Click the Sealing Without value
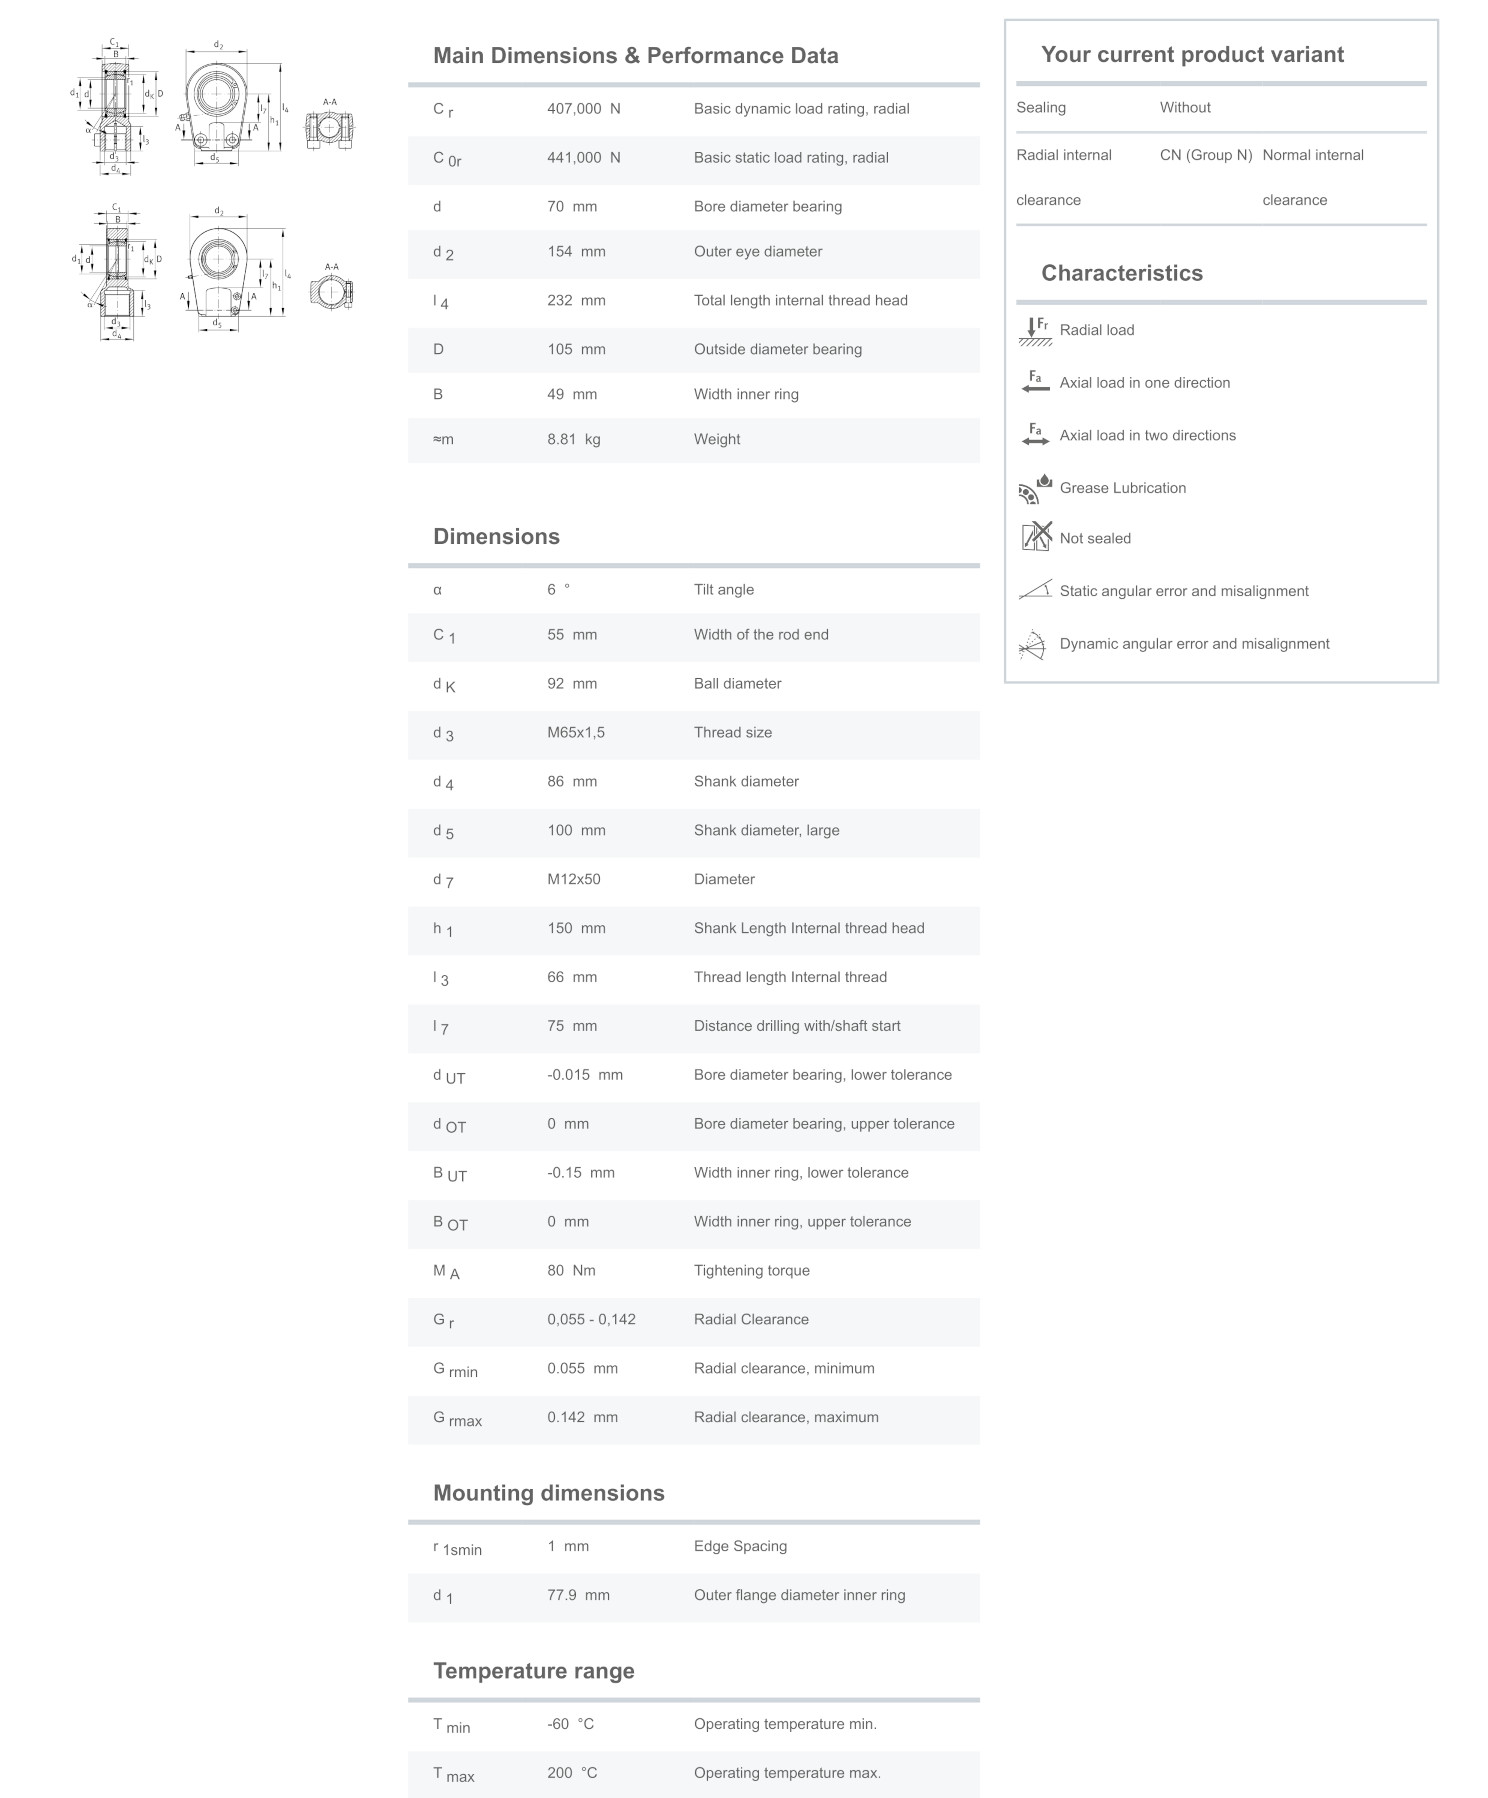This screenshot has width=1488, height=1798. [x=1185, y=107]
